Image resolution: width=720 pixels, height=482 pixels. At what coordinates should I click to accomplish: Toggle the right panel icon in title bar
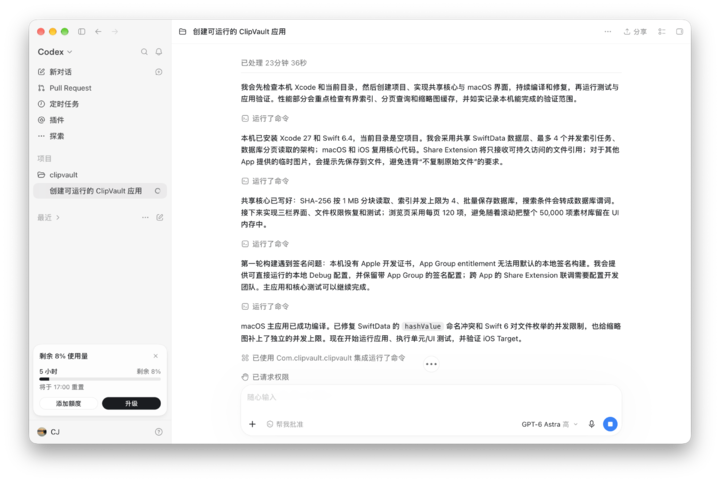[680, 32]
